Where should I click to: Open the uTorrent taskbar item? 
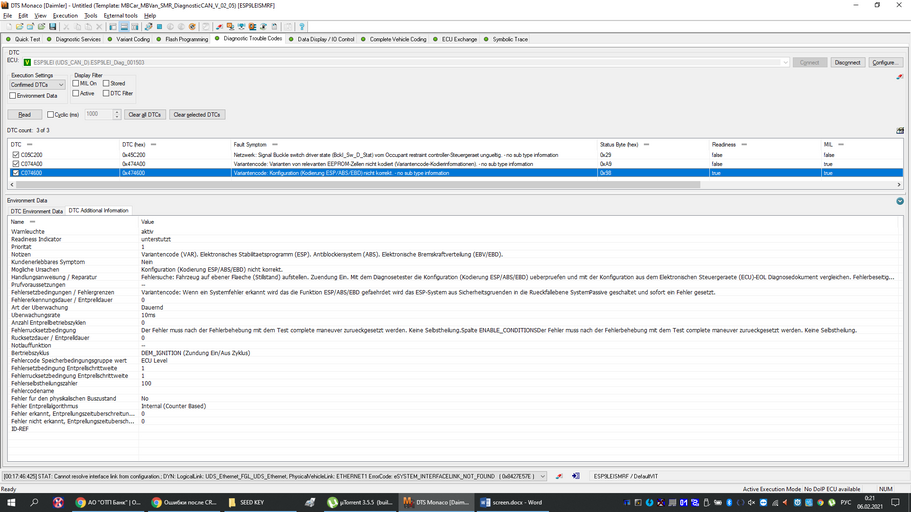360,502
